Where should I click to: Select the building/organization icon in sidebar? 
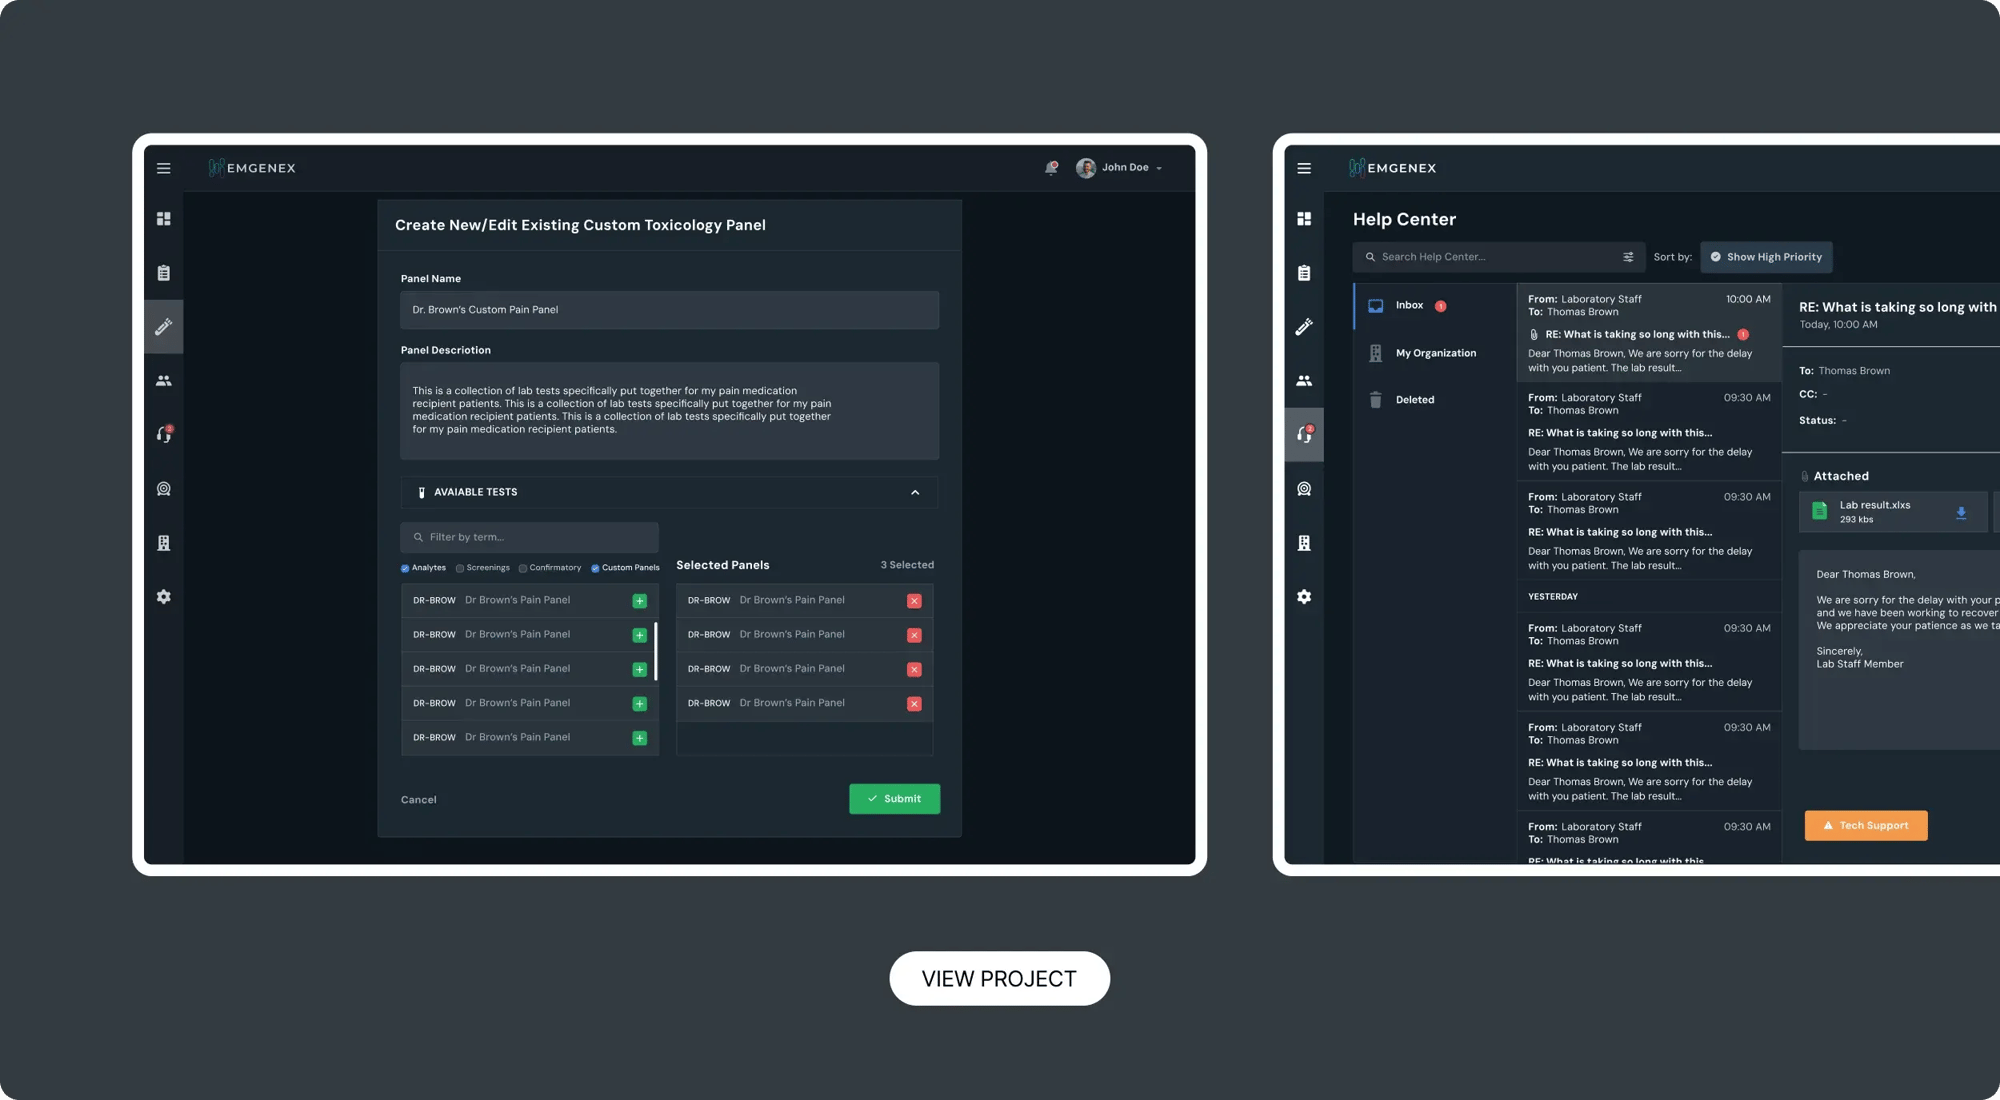(x=162, y=542)
